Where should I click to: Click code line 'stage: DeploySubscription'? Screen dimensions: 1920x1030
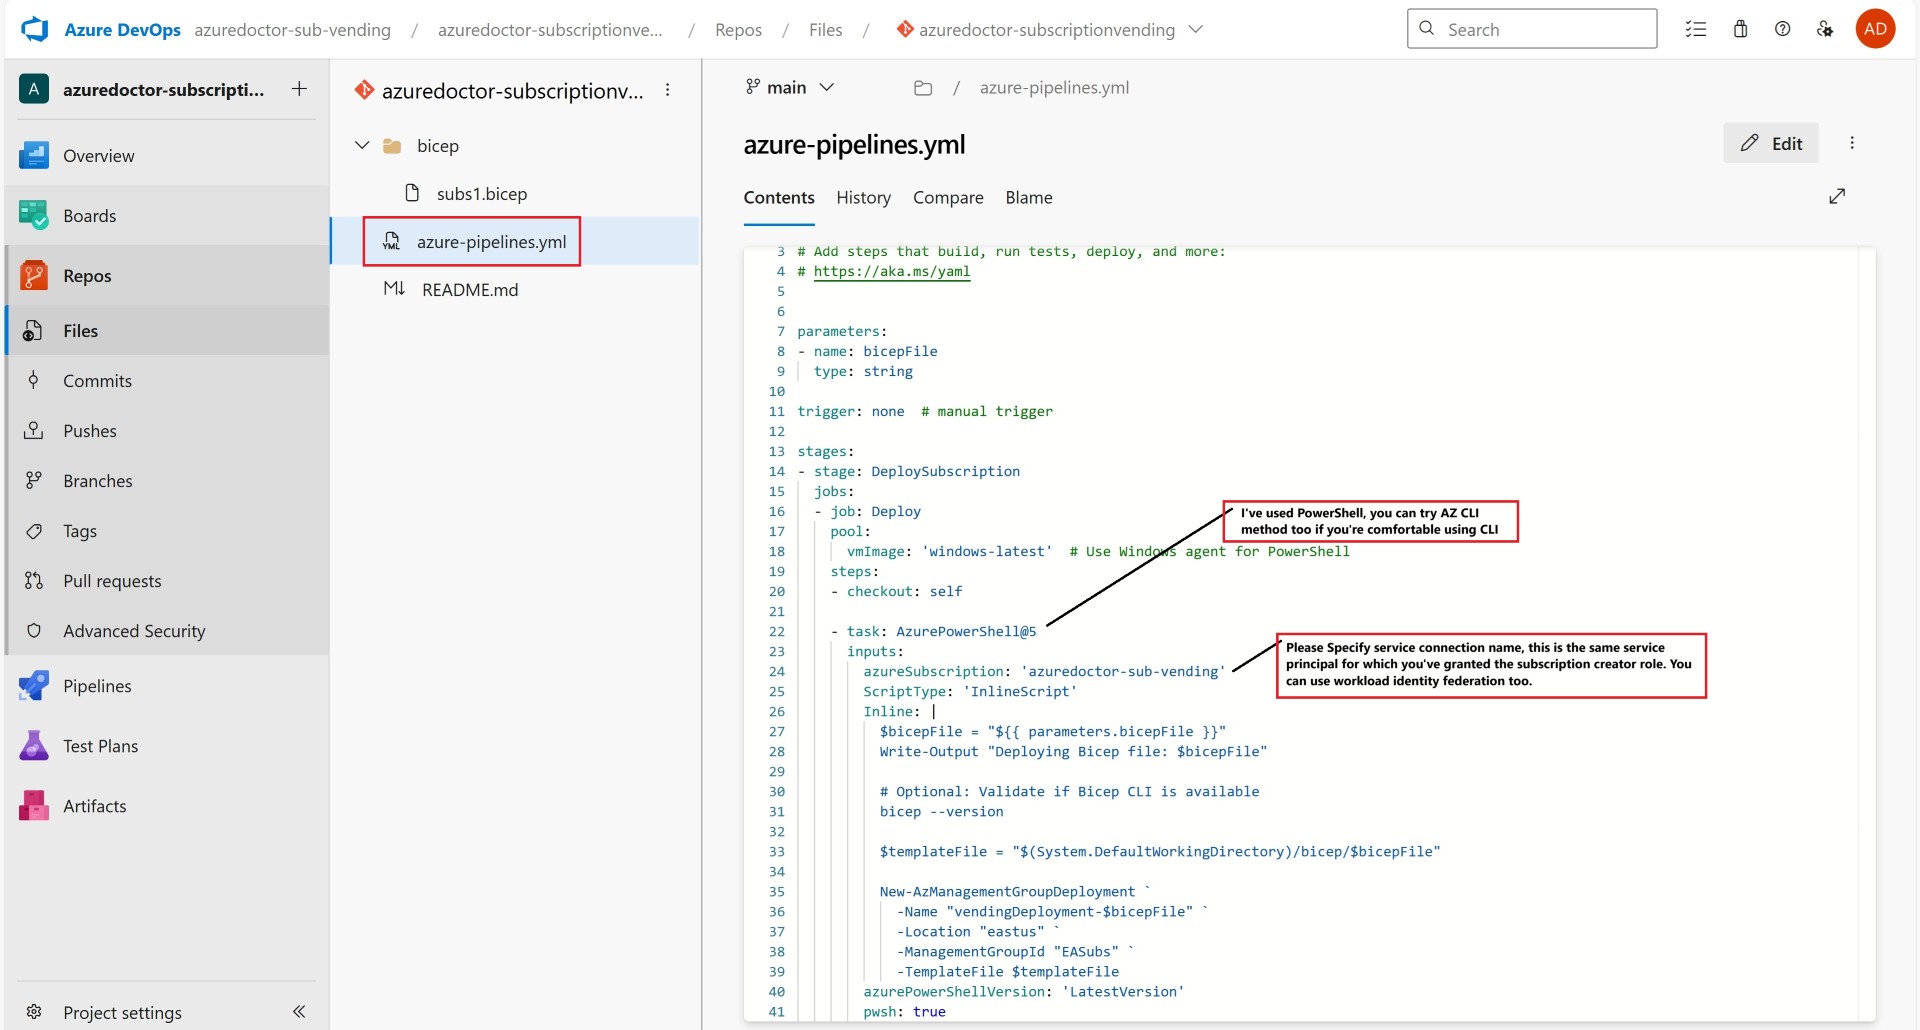point(917,471)
